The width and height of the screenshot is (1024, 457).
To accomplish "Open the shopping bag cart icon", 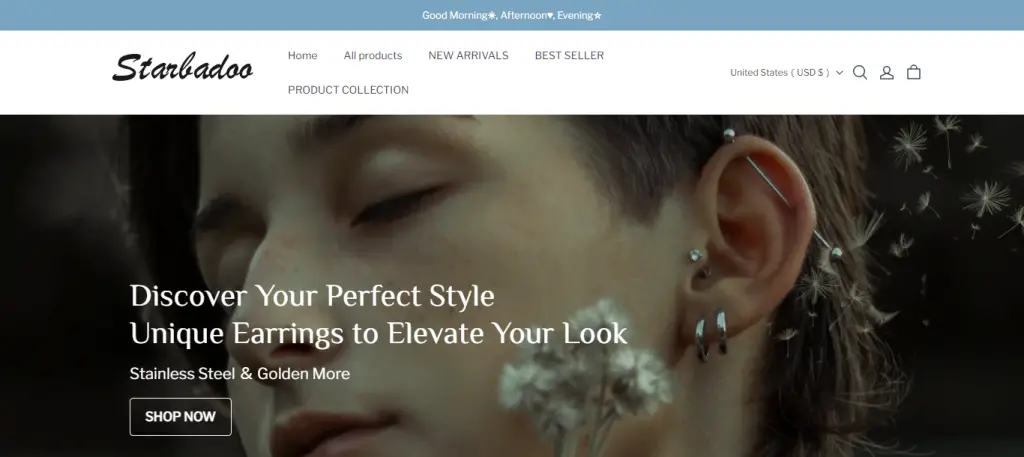I will 914,72.
